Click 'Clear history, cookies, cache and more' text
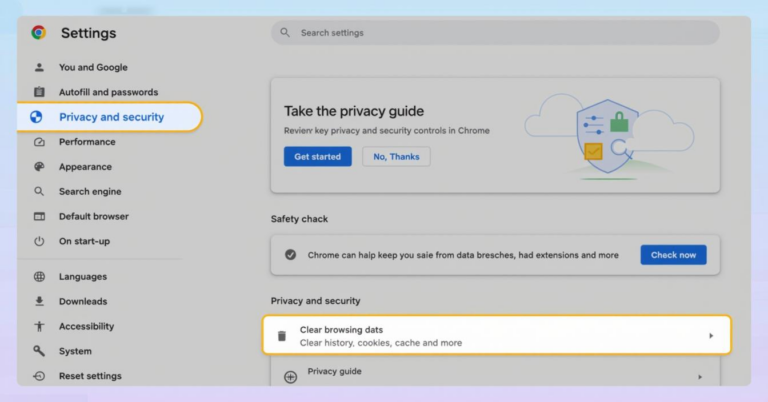Image resolution: width=768 pixels, height=402 pixels. (x=381, y=343)
